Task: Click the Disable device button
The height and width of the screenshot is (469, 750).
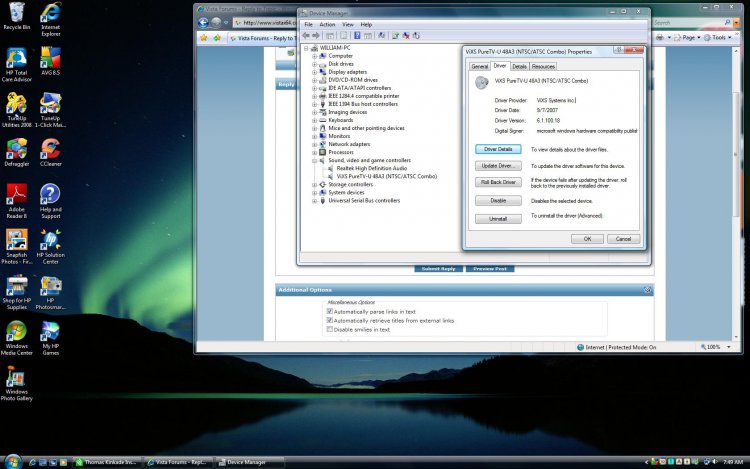Action: [x=498, y=201]
